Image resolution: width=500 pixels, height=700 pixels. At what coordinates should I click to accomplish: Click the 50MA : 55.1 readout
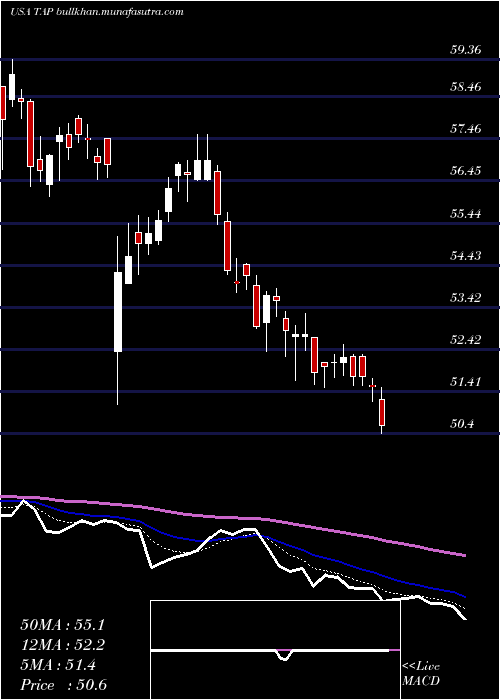coord(64,625)
